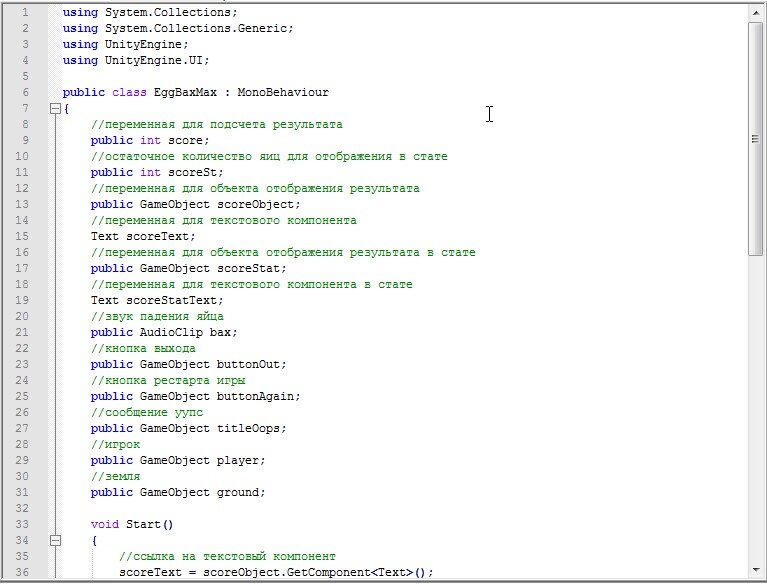Click 'public GameObject buttonOut;' line
Viewport: 767px width, 584px height.
(x=188, y=364)
